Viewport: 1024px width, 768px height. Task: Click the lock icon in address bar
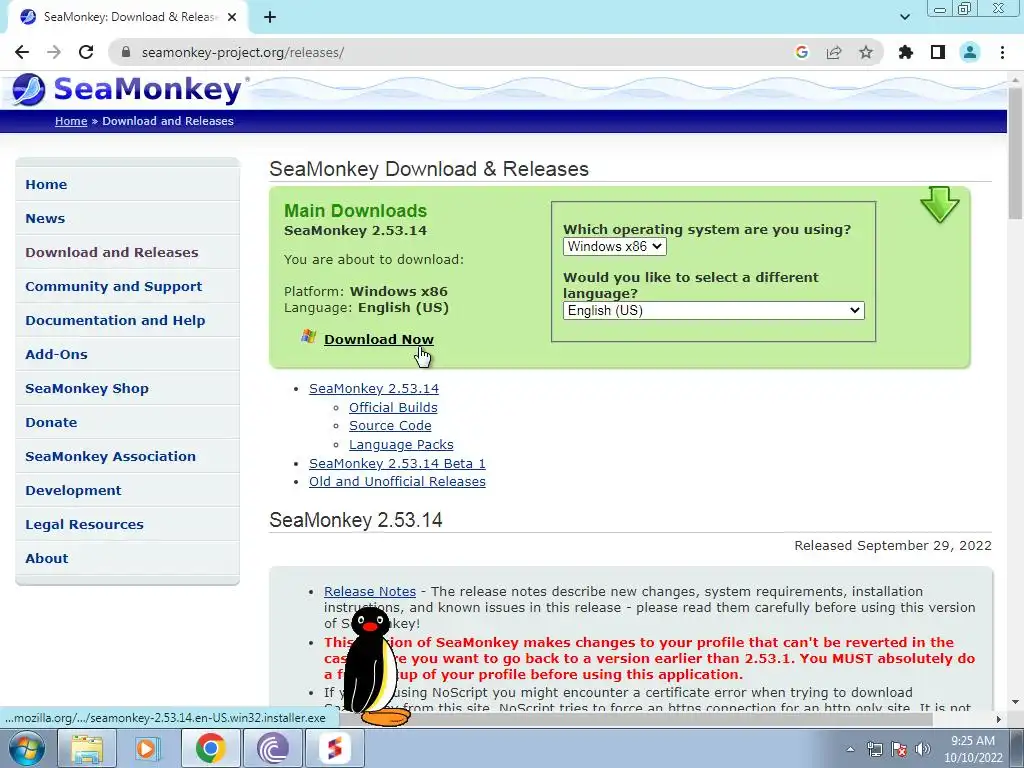coord(127,52)
